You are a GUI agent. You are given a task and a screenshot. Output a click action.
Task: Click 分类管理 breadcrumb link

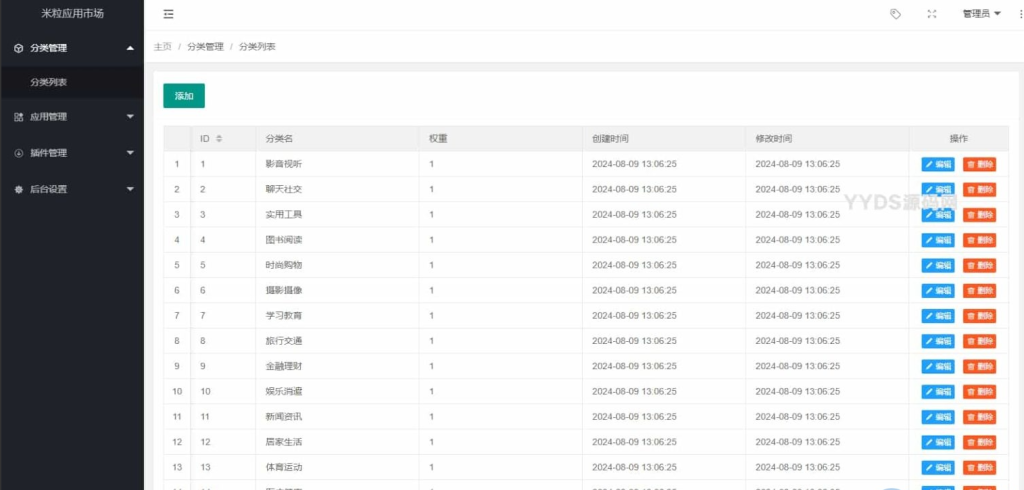click(x=205, y=47)
